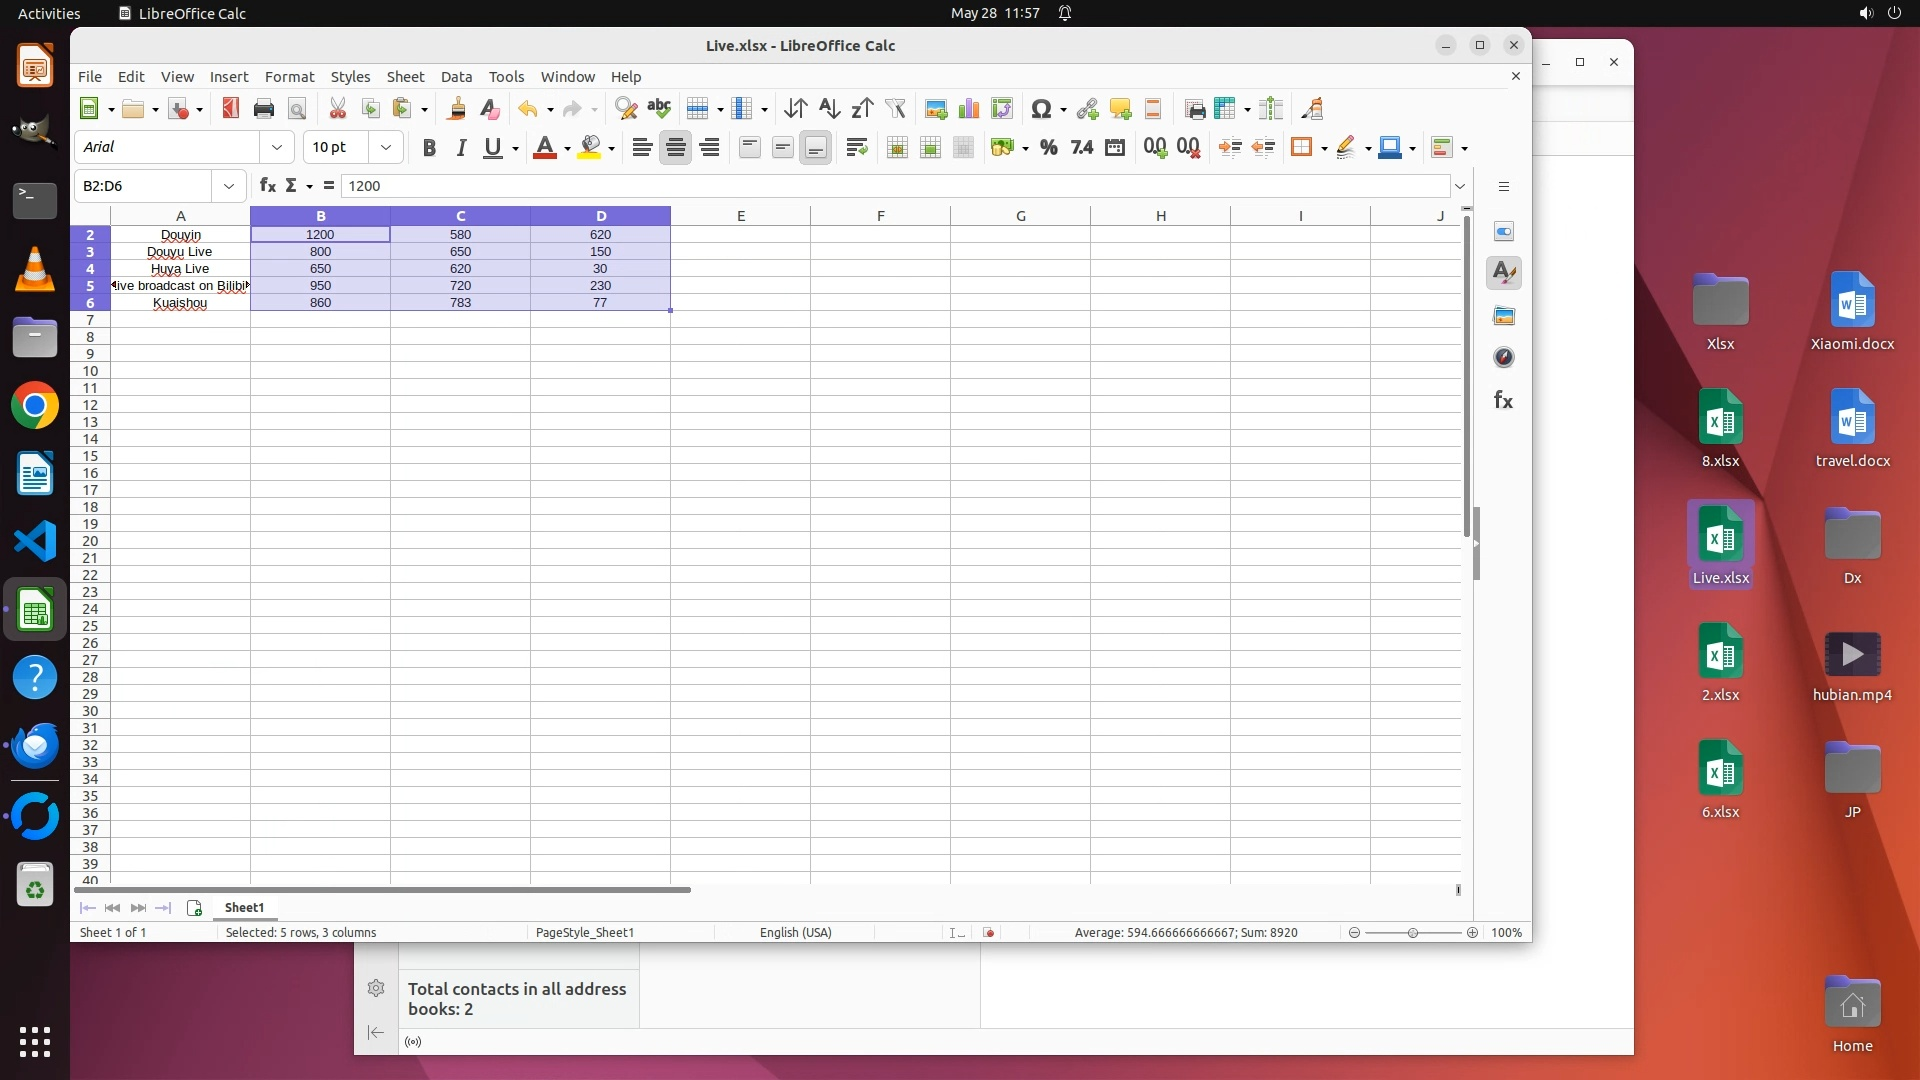Toggle wrap text for cells
Image resolution: width=1920 pixels, height=1080 pixels.
(856, 148)
